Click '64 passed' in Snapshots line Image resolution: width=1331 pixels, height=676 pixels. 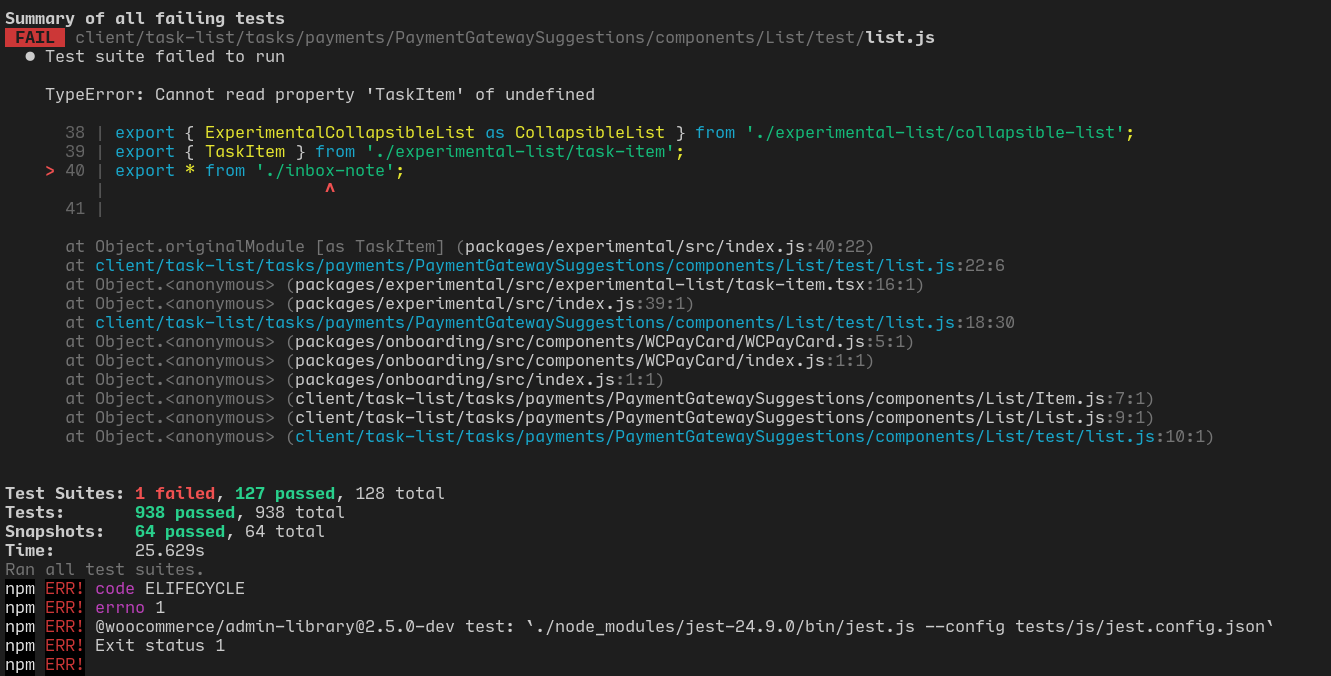(180, 531)
